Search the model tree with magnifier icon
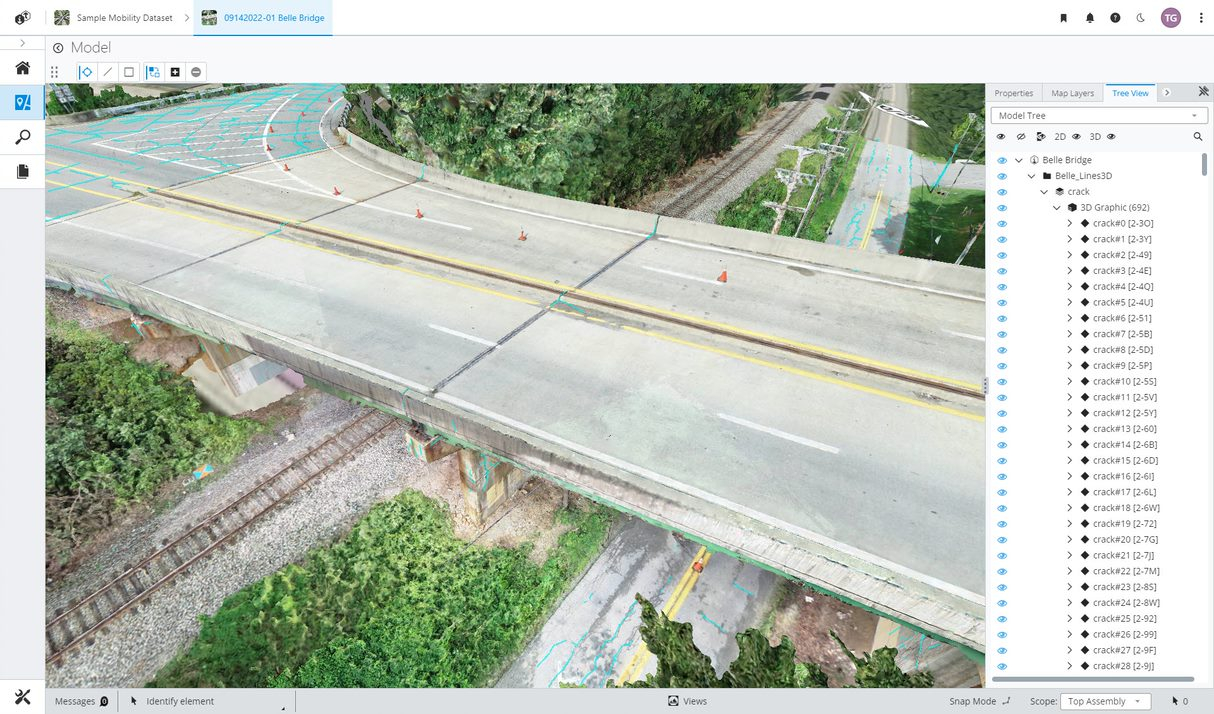This screenshot has width=1214, height=714. (x=1197, y=136)
